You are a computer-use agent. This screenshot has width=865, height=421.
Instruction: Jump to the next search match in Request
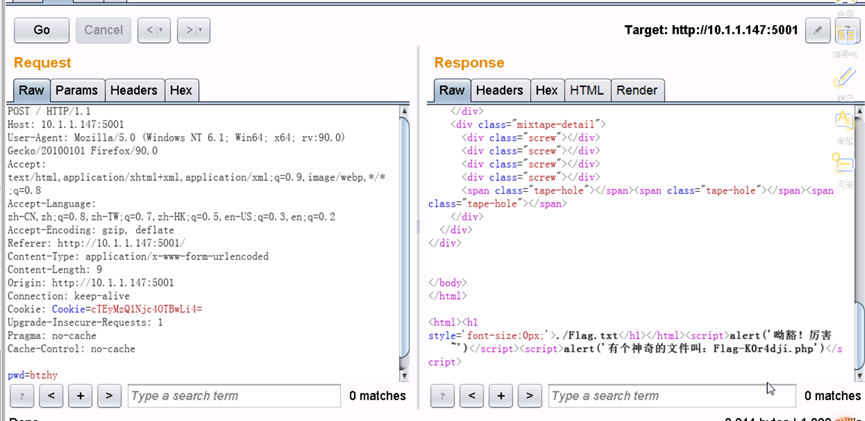(109, 396)
